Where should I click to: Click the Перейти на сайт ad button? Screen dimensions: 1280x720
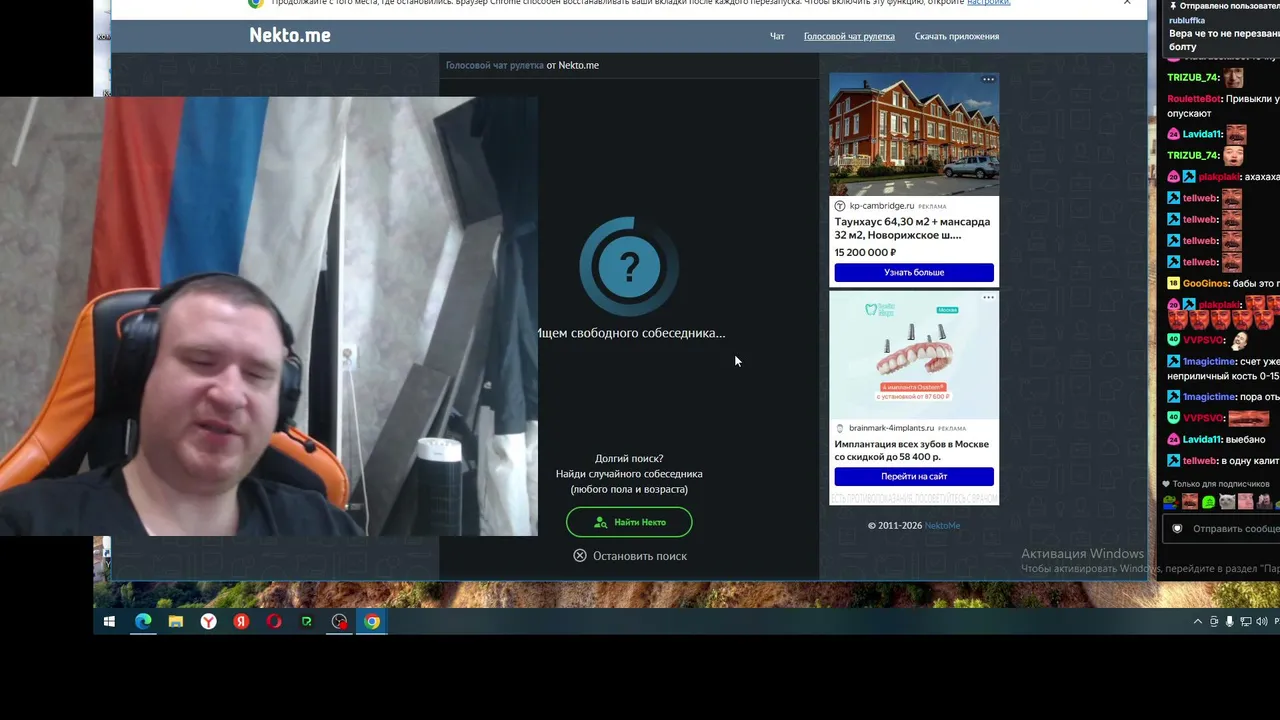[x=914, y=476]
